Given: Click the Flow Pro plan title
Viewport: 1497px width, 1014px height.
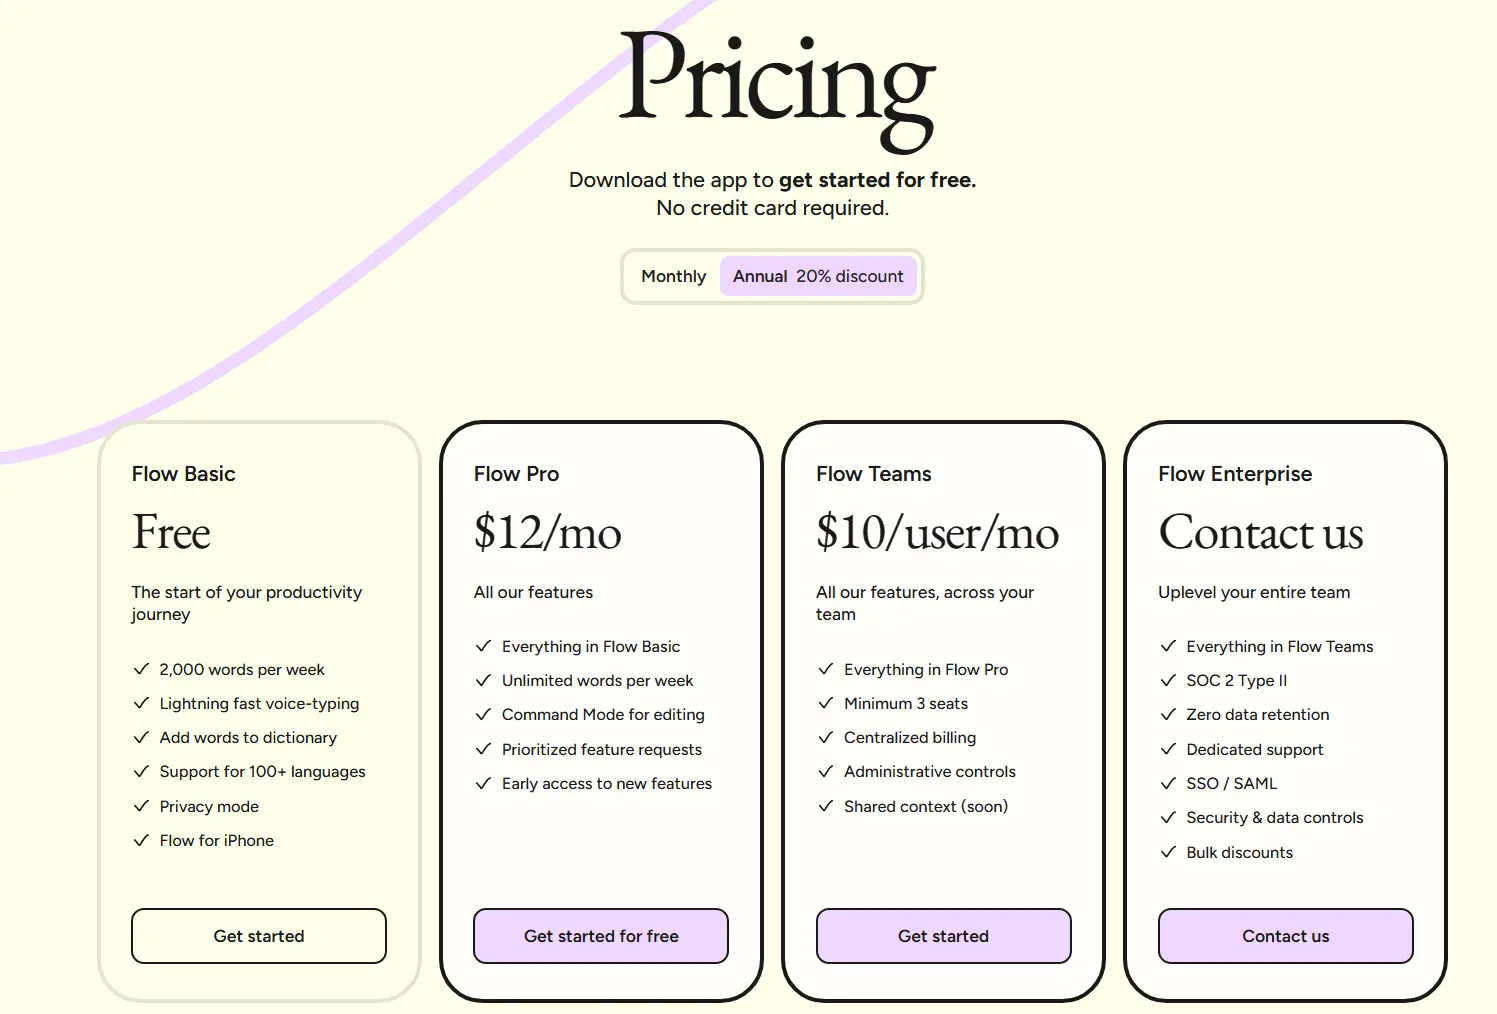Looking at the screenshot, I should (516, 474).
